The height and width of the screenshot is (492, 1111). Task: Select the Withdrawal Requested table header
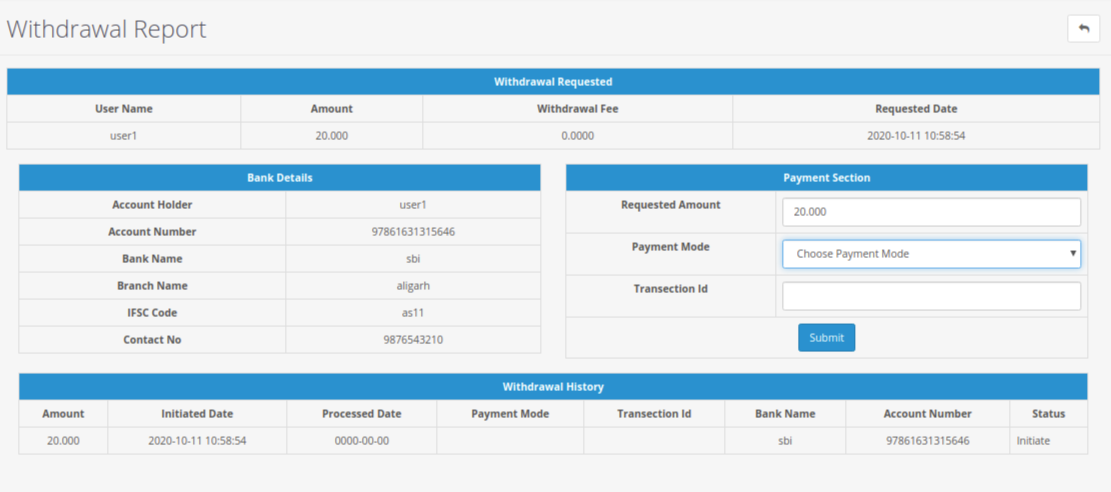[553, 82]
